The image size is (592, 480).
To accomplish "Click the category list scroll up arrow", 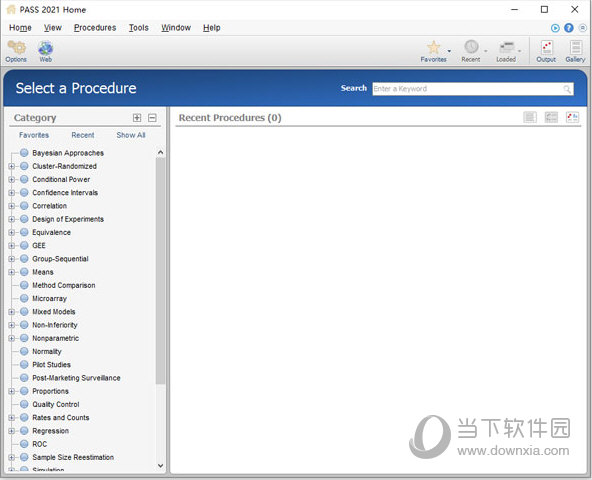I will click(x=160, y=153).
